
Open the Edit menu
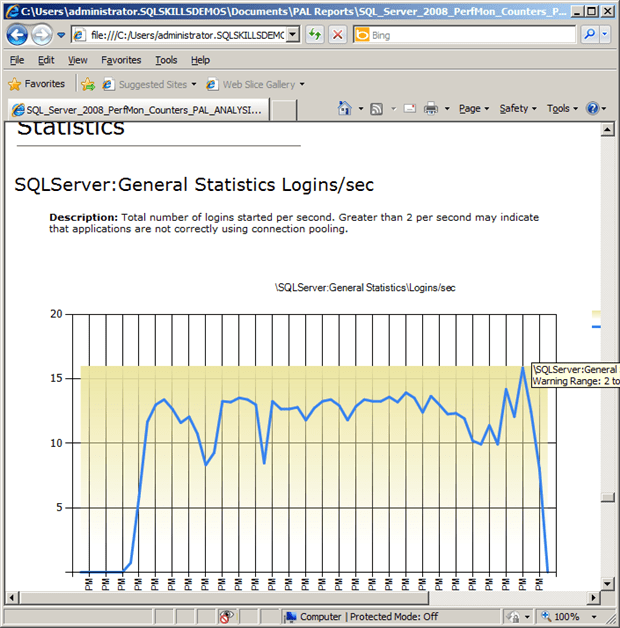coord(46,60)
